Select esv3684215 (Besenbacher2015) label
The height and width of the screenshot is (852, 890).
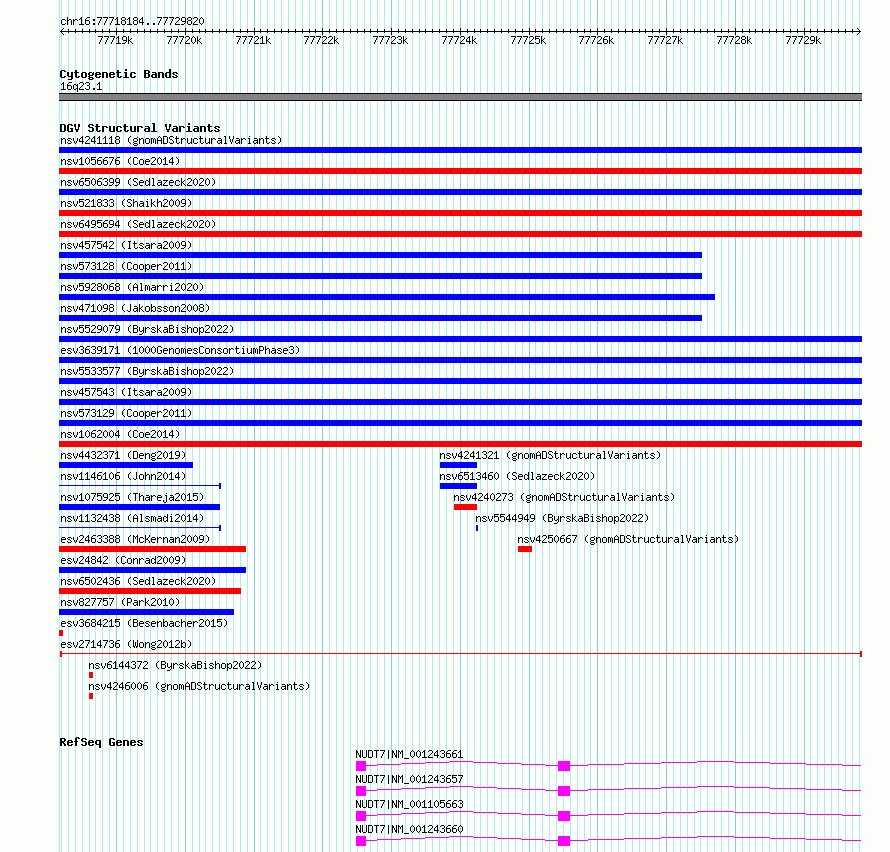(144, 623)
